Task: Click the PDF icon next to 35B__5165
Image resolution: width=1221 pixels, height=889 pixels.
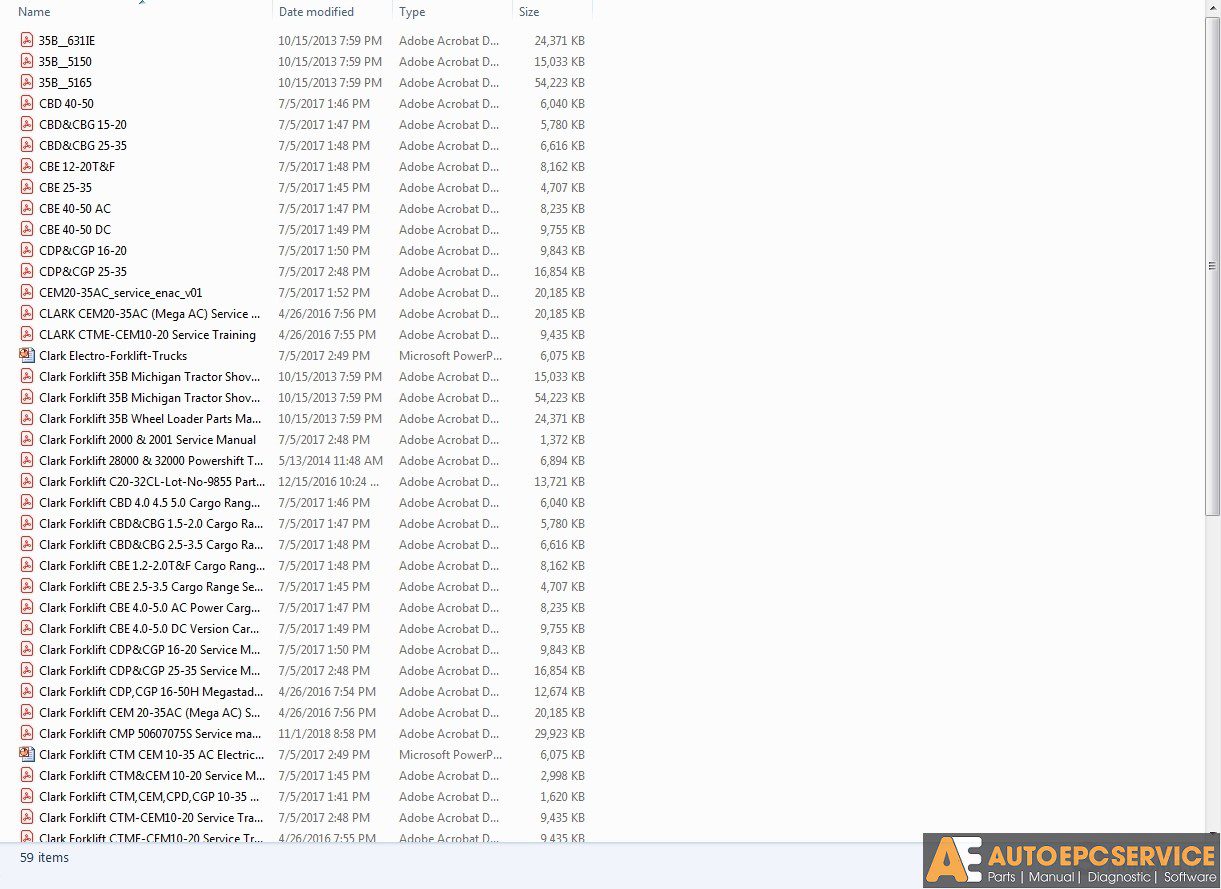Action: [x=27, y=83]
